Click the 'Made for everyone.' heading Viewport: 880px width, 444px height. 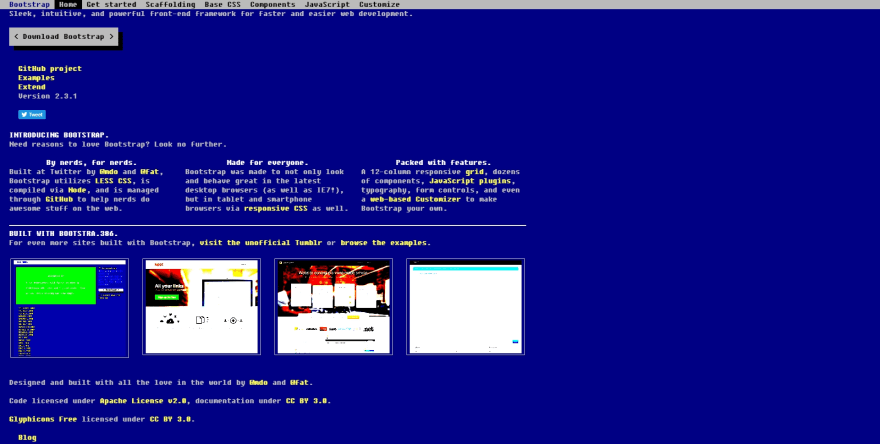267,163
